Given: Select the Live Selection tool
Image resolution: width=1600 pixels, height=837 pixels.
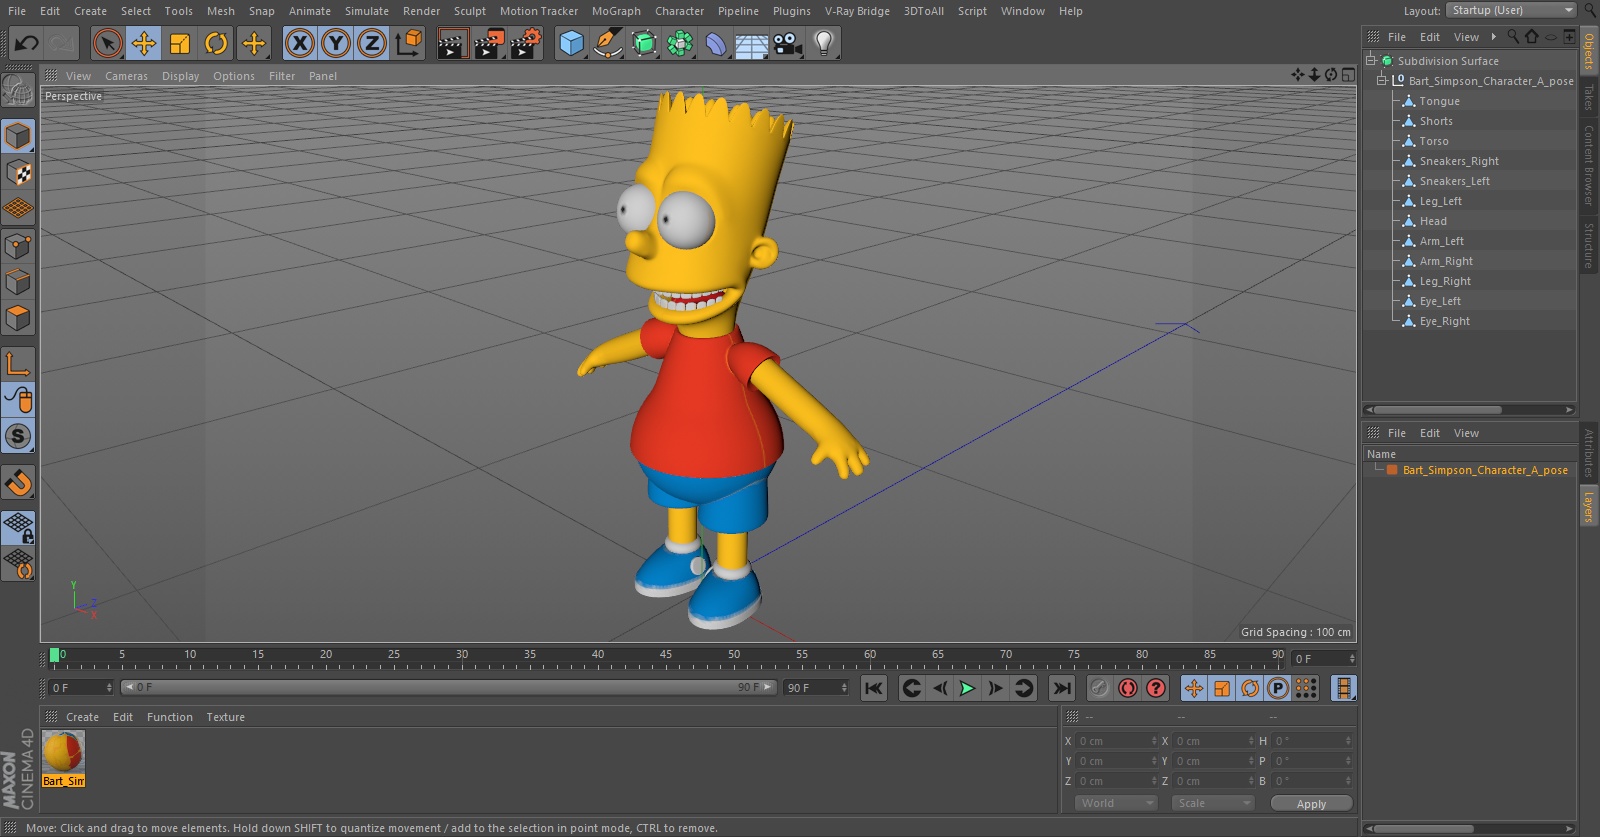Looking at the screenshot, I should coord(108,43).
